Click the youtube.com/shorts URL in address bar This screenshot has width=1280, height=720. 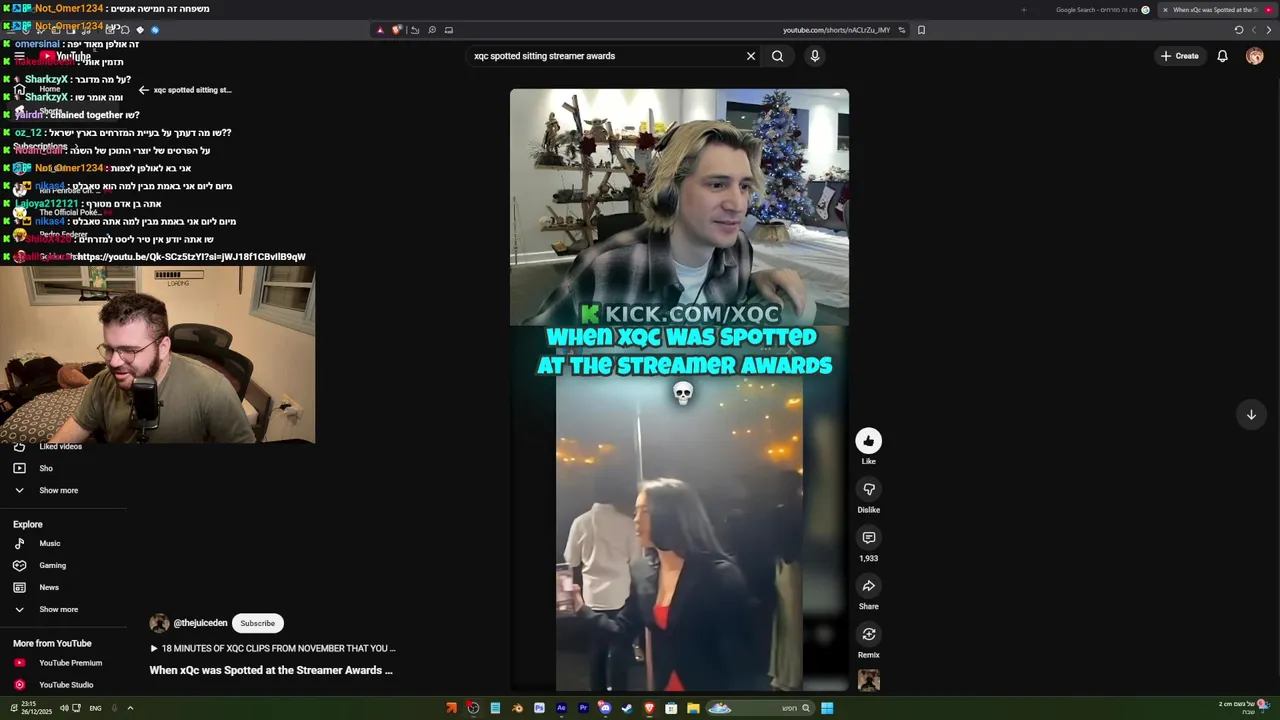[836, 30]
